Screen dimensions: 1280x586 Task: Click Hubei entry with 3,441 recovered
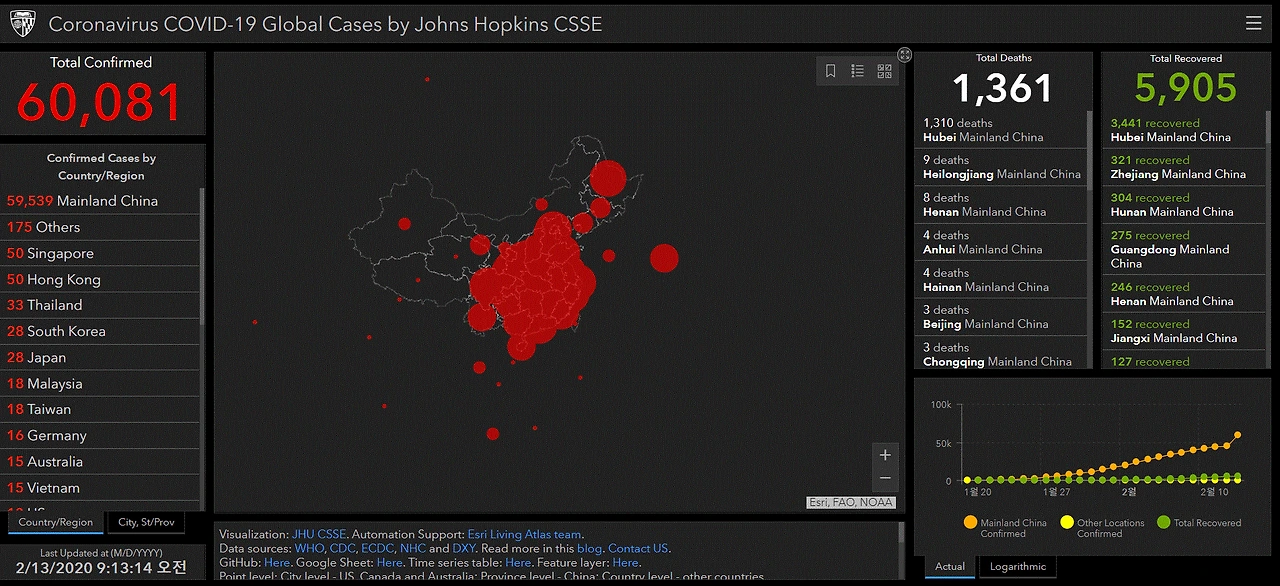(1186, 130)
